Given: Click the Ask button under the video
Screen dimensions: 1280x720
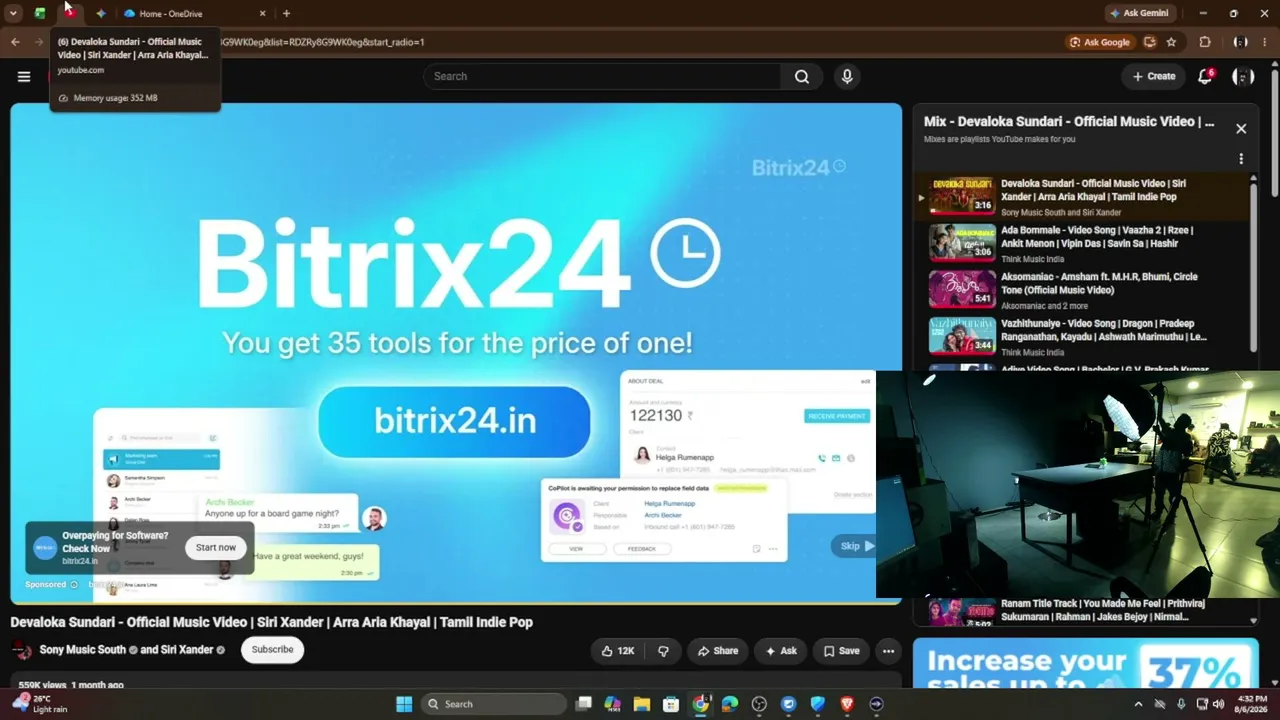Looking at the screenshot, I should 781,651.
